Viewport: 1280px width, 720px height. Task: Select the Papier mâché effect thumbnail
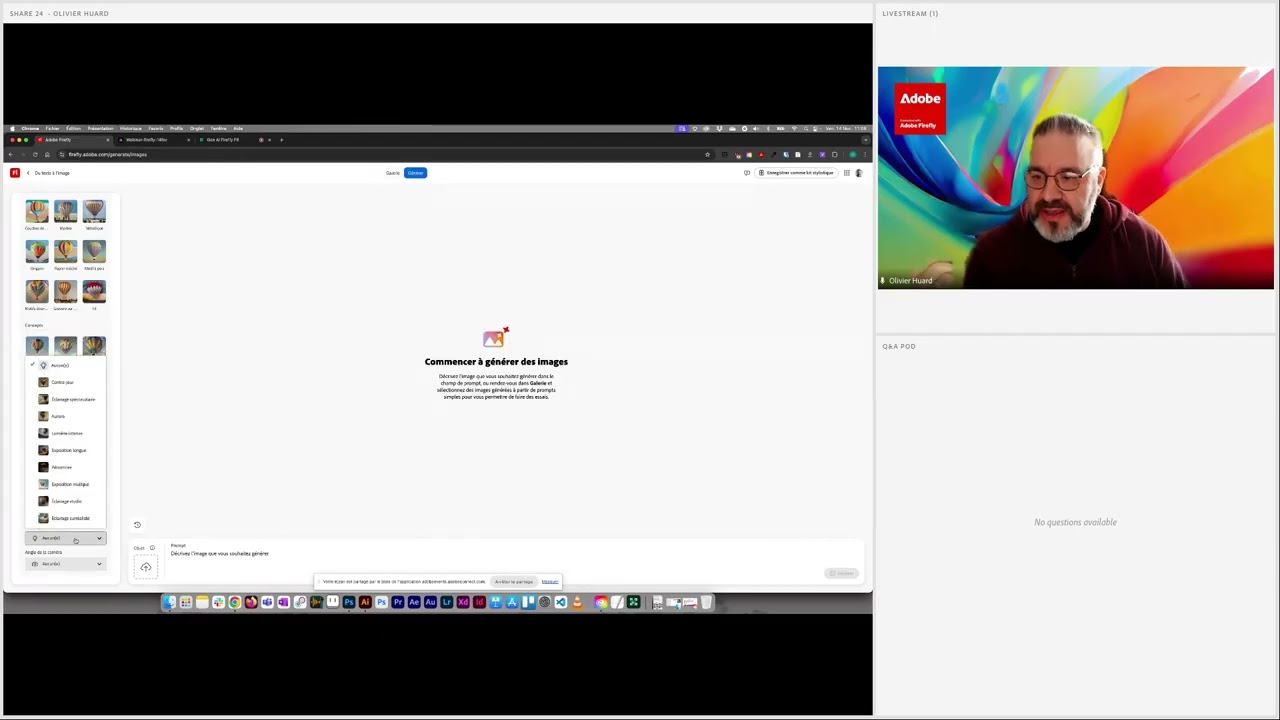pyautogui.click(x=65, y=251)
